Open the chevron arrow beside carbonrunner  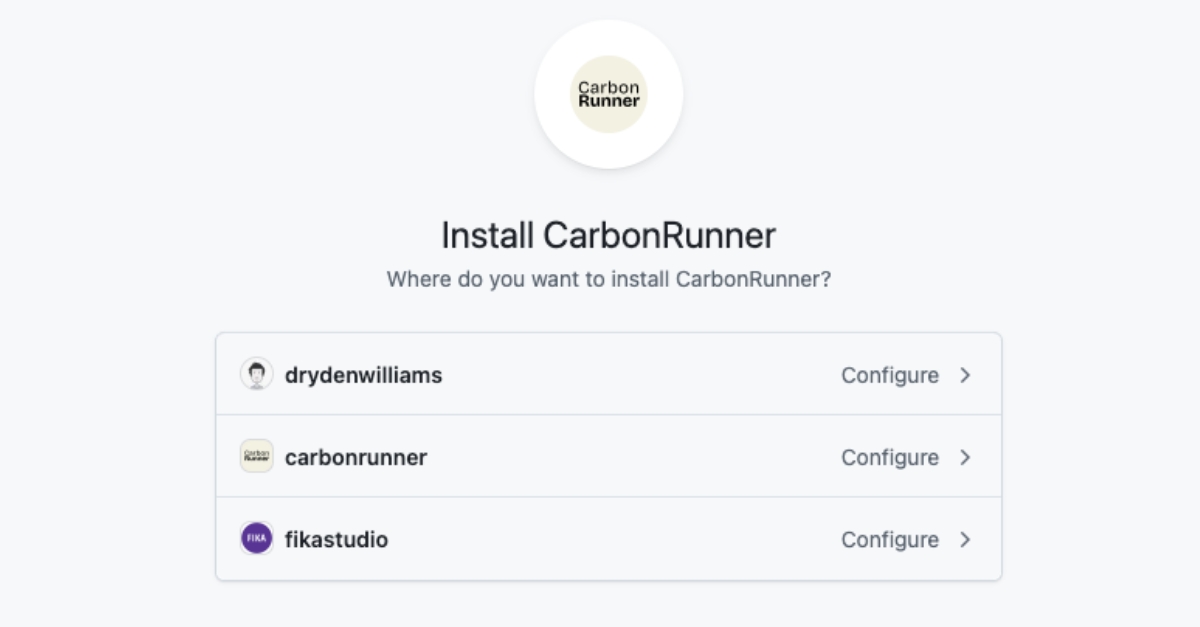(965, 457)
